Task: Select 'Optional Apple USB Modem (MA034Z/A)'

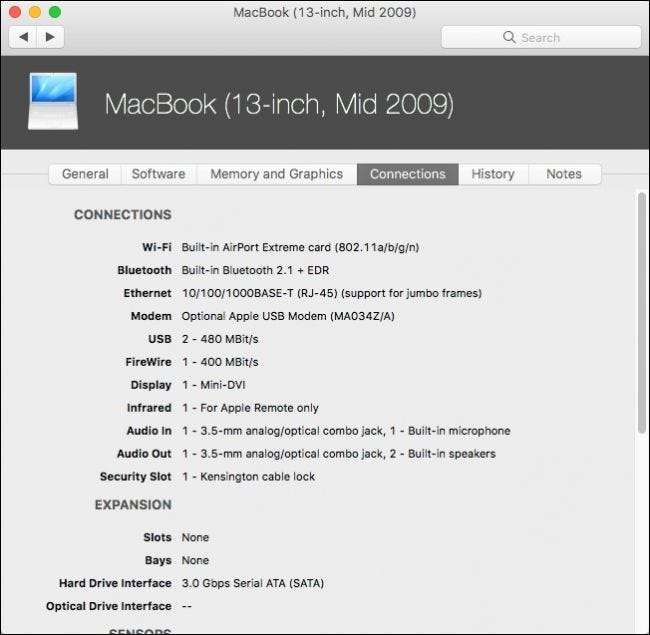Action: (288, 316)
